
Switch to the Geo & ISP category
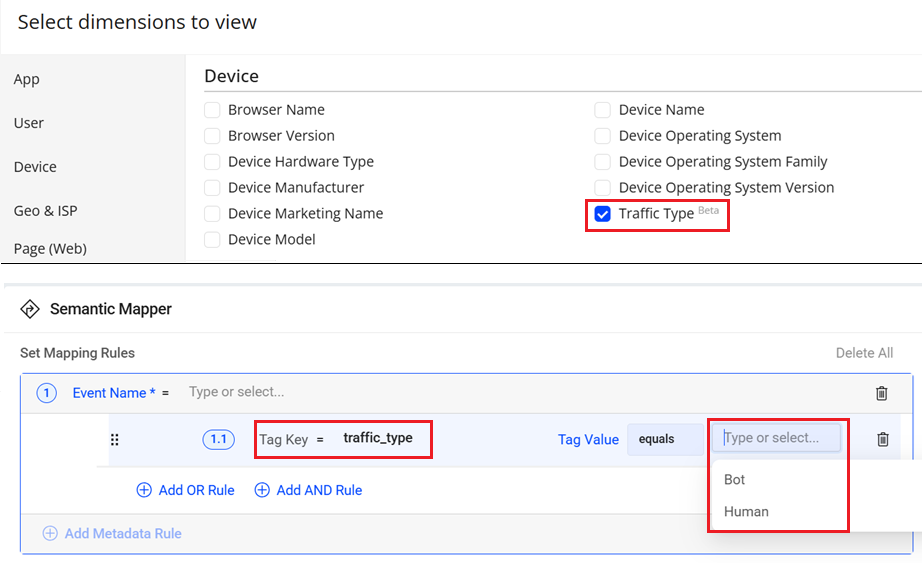(x=45, y=211)
